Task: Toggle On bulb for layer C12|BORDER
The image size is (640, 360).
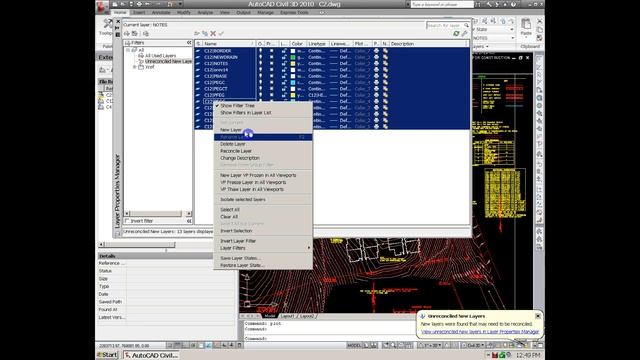Action: (260, 51)
